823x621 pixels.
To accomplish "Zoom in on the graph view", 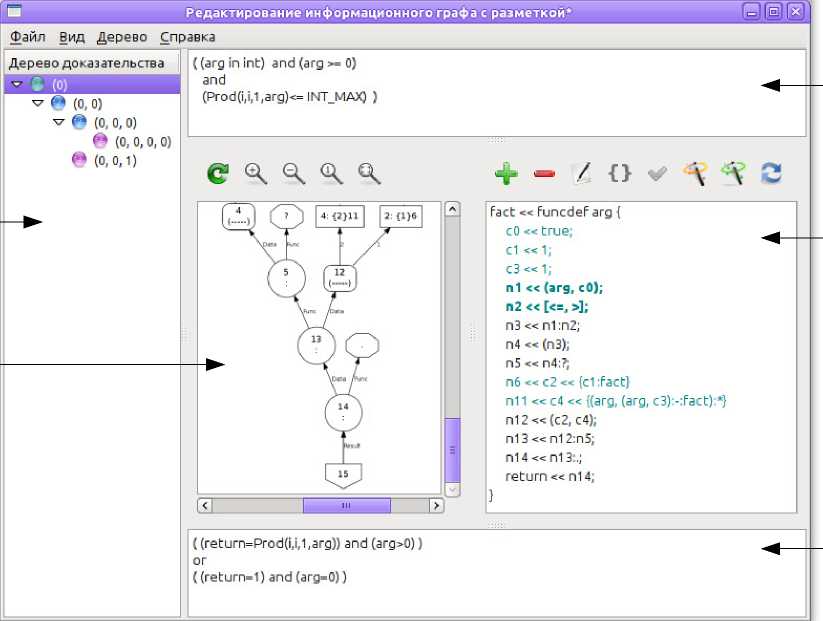I will (255, 174).
